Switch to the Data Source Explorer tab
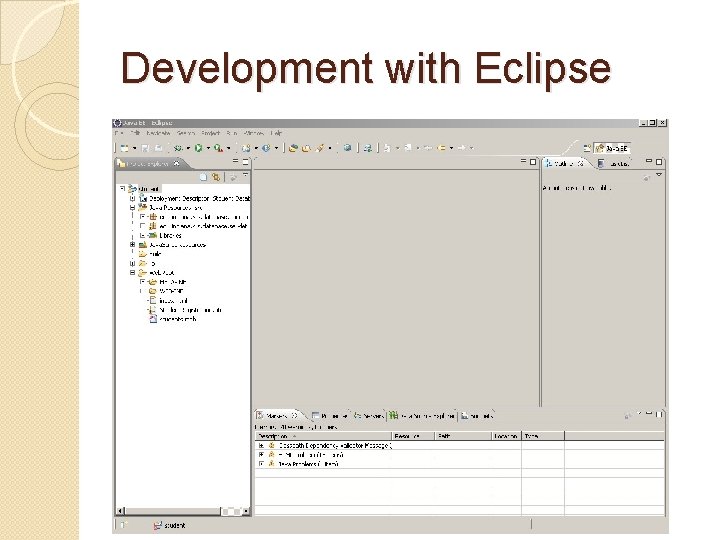720x540 pixels. click(x=422, y=416)
